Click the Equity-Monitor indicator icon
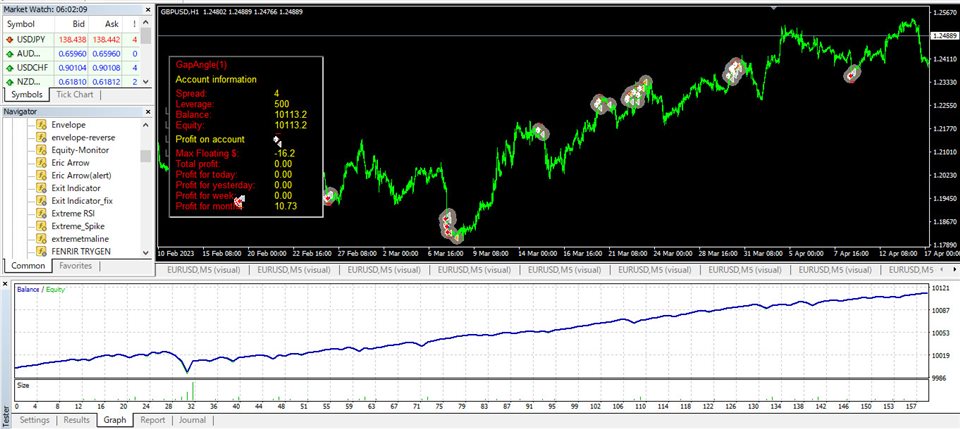Viewport: 960px width, 429px height. click(42, 150)
